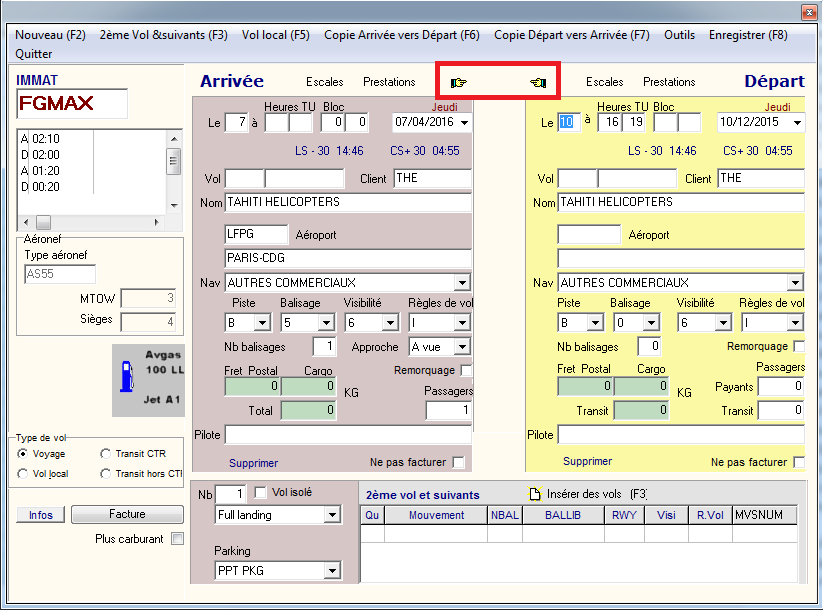This screenshot has width=823, height=610.
Task: Click the Infos button
Action: pos(41,515)
